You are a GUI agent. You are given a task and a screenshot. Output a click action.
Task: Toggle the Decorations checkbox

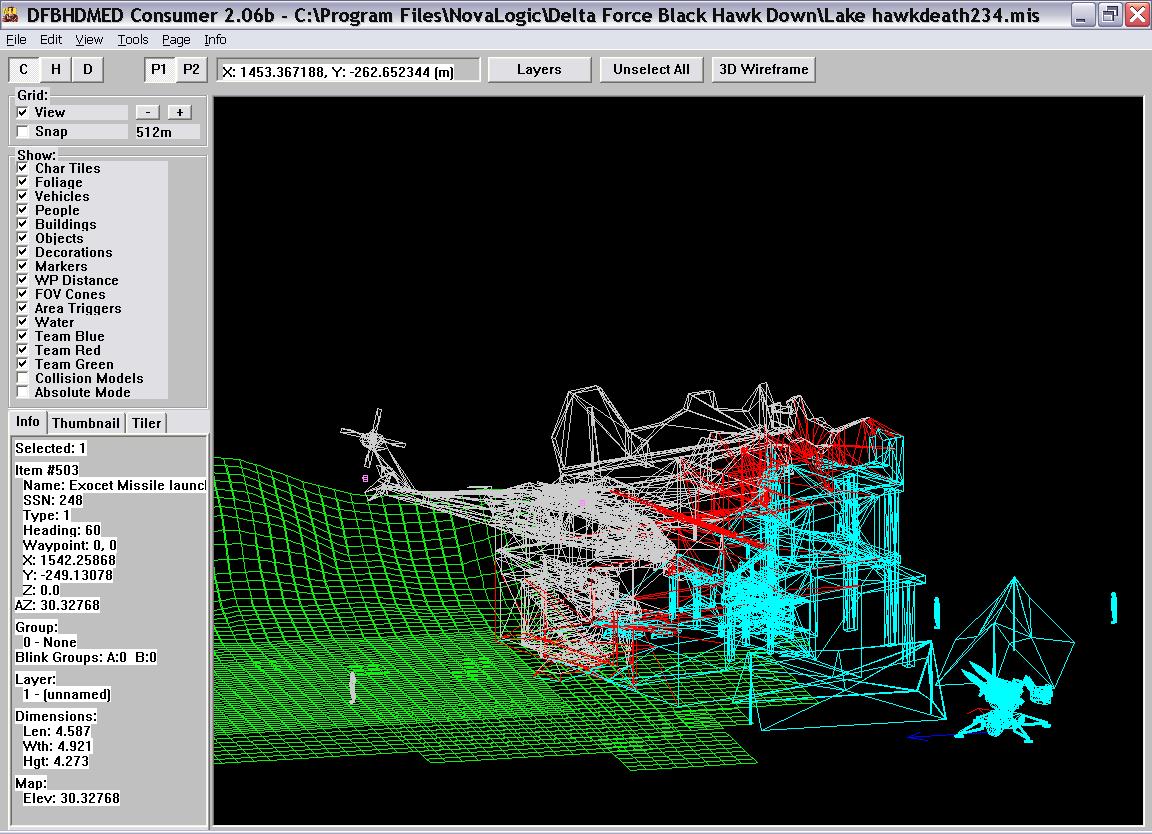pos(23,252)
